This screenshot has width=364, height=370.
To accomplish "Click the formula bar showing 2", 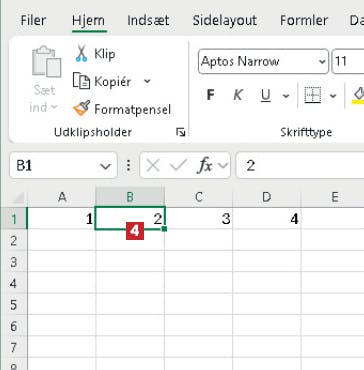I will coord(300,165).
